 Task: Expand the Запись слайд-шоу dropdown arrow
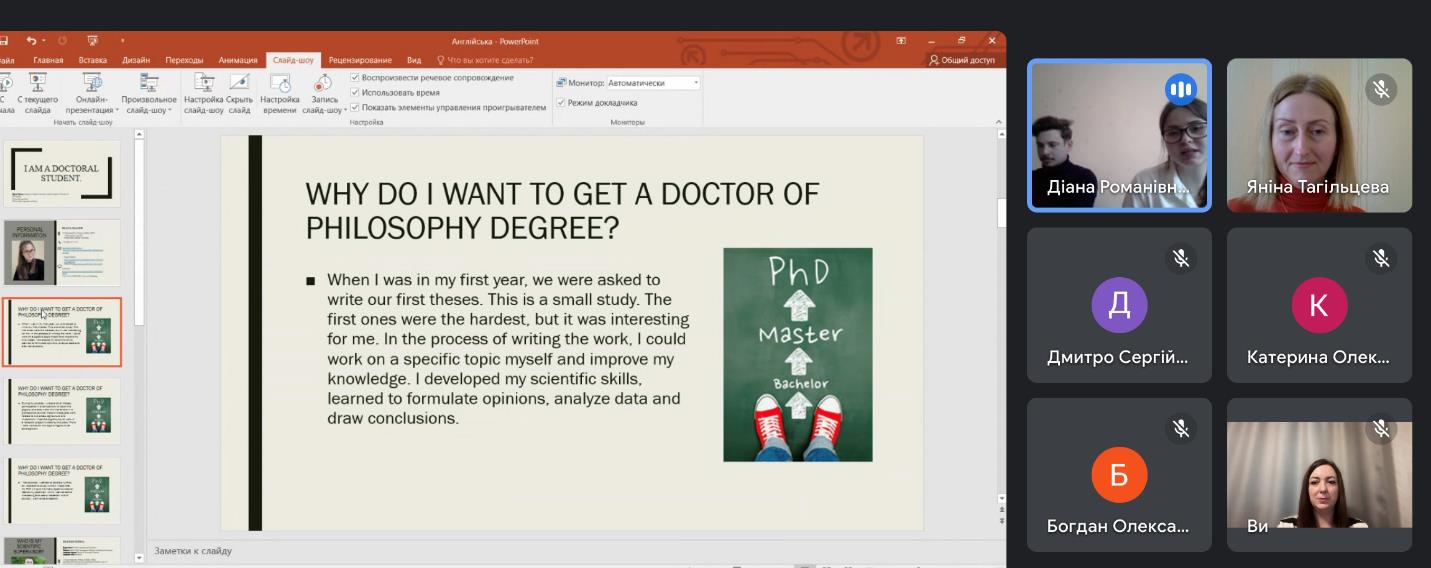pos(344,111)
